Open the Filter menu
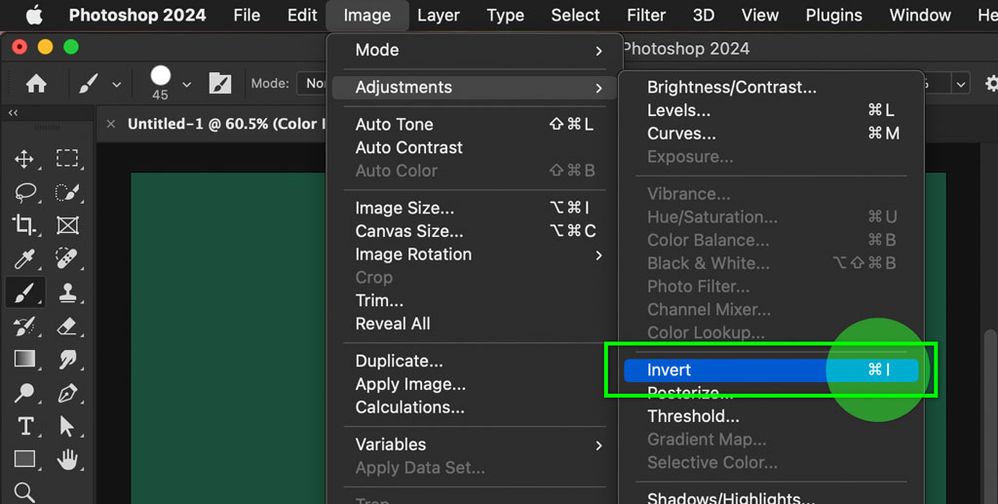998x504 pixels. coord(646,15)
